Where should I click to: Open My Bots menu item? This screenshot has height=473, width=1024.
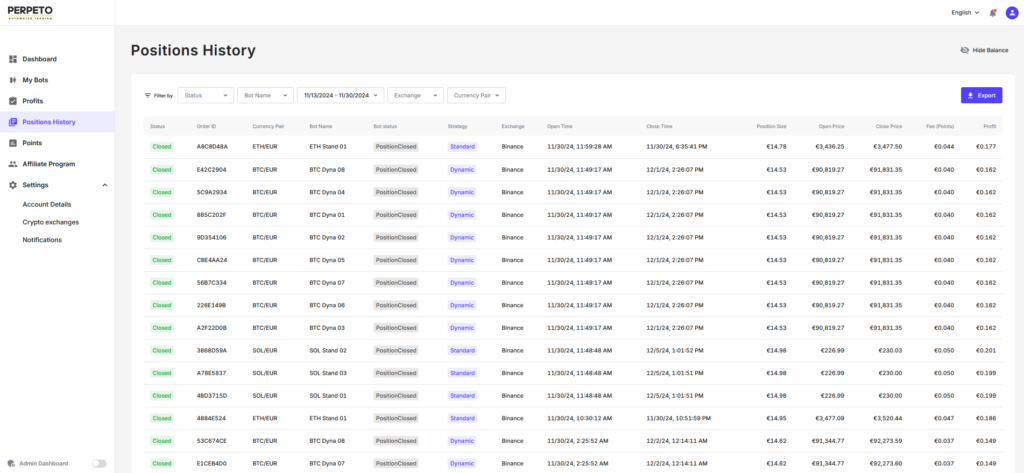(x=57, y=80)
